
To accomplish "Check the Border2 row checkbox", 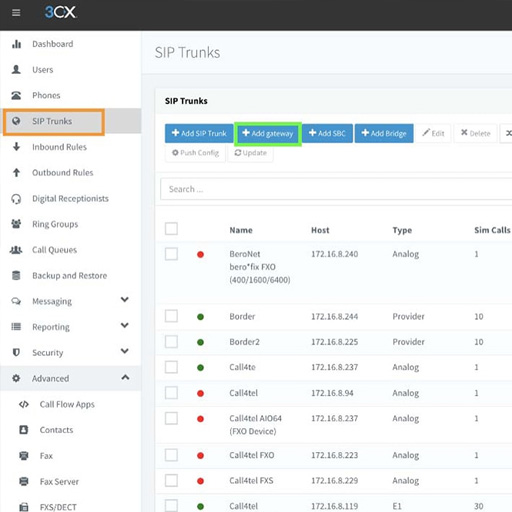I will pos(171,342).
